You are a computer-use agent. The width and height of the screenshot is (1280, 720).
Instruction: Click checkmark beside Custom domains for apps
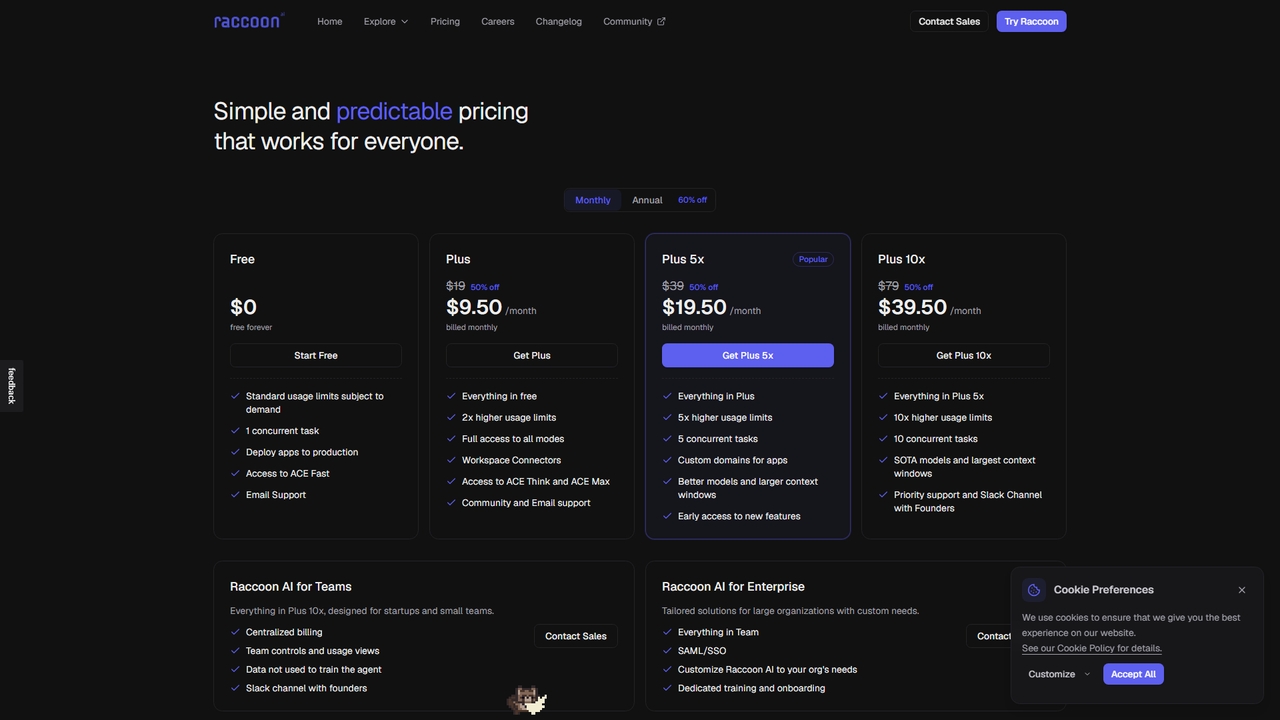pos(667,460)
